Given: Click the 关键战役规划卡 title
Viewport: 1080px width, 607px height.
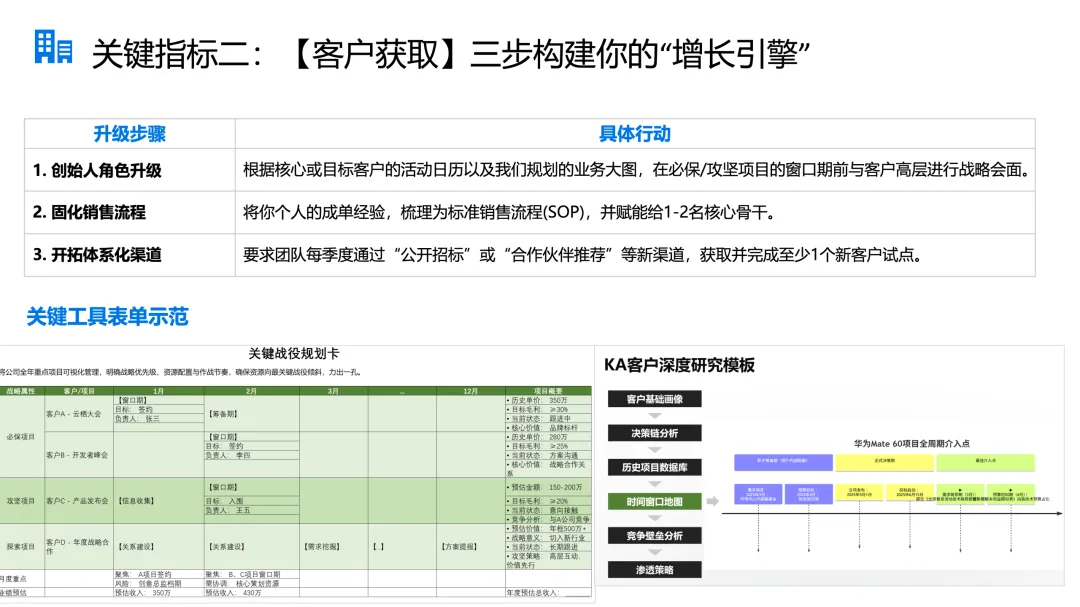Looking at the screenshot, I should pos(293,353).
